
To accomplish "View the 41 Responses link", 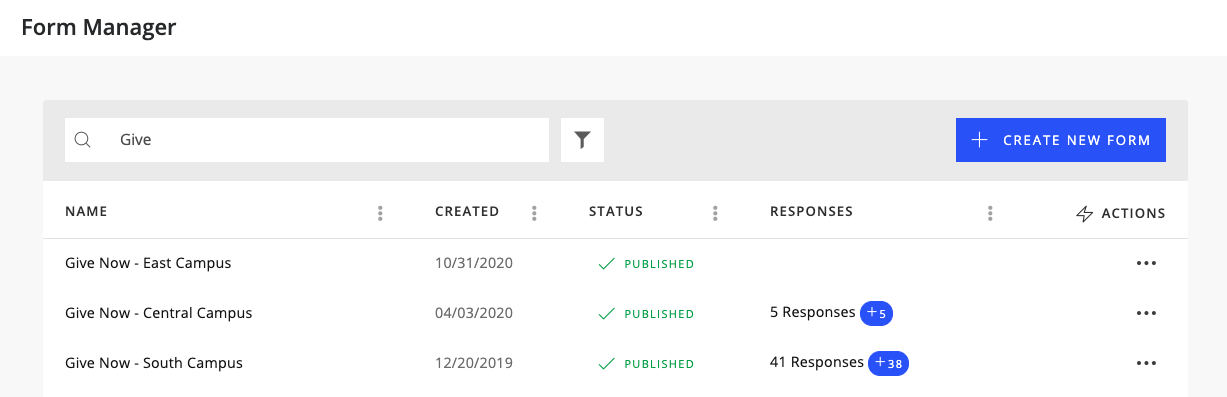I will 816,362.
